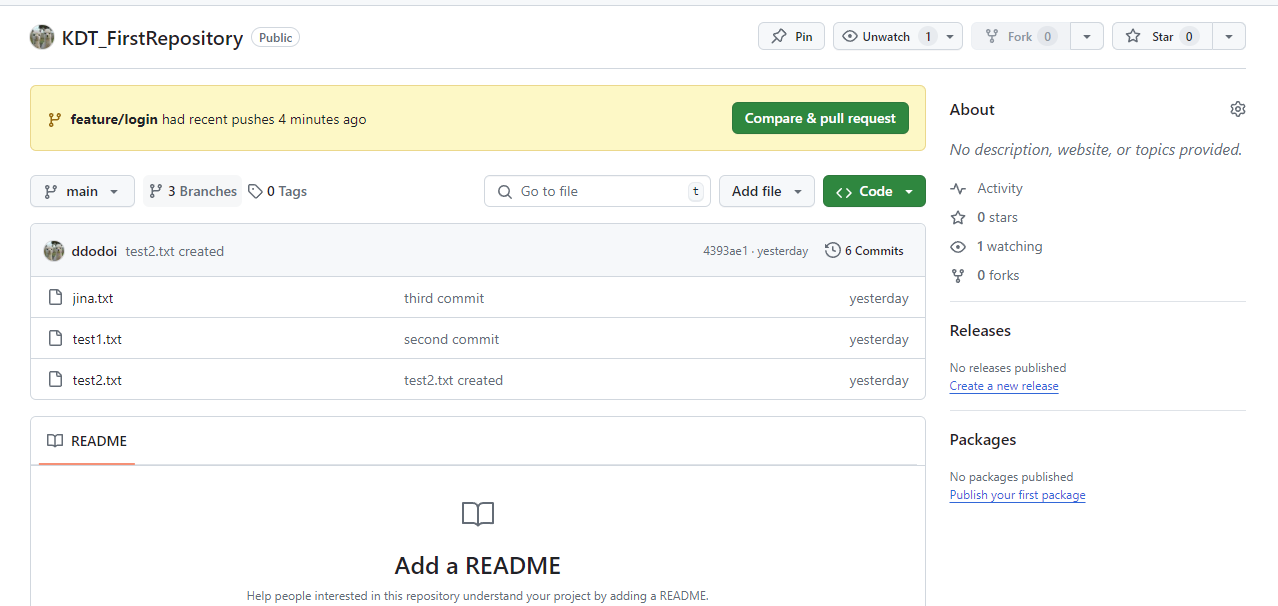The image size is (1278, 606).
Task: Click the file icon next to test1.txt
Action: point(56,339)
